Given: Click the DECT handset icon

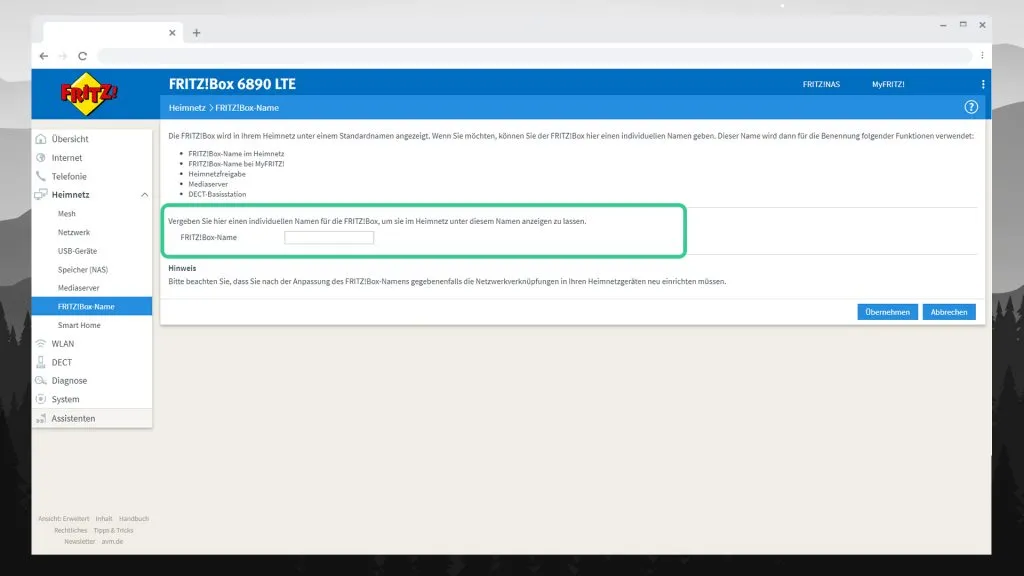Looking at the screenshot, I should pyautogui.click(x=40, y=362).
